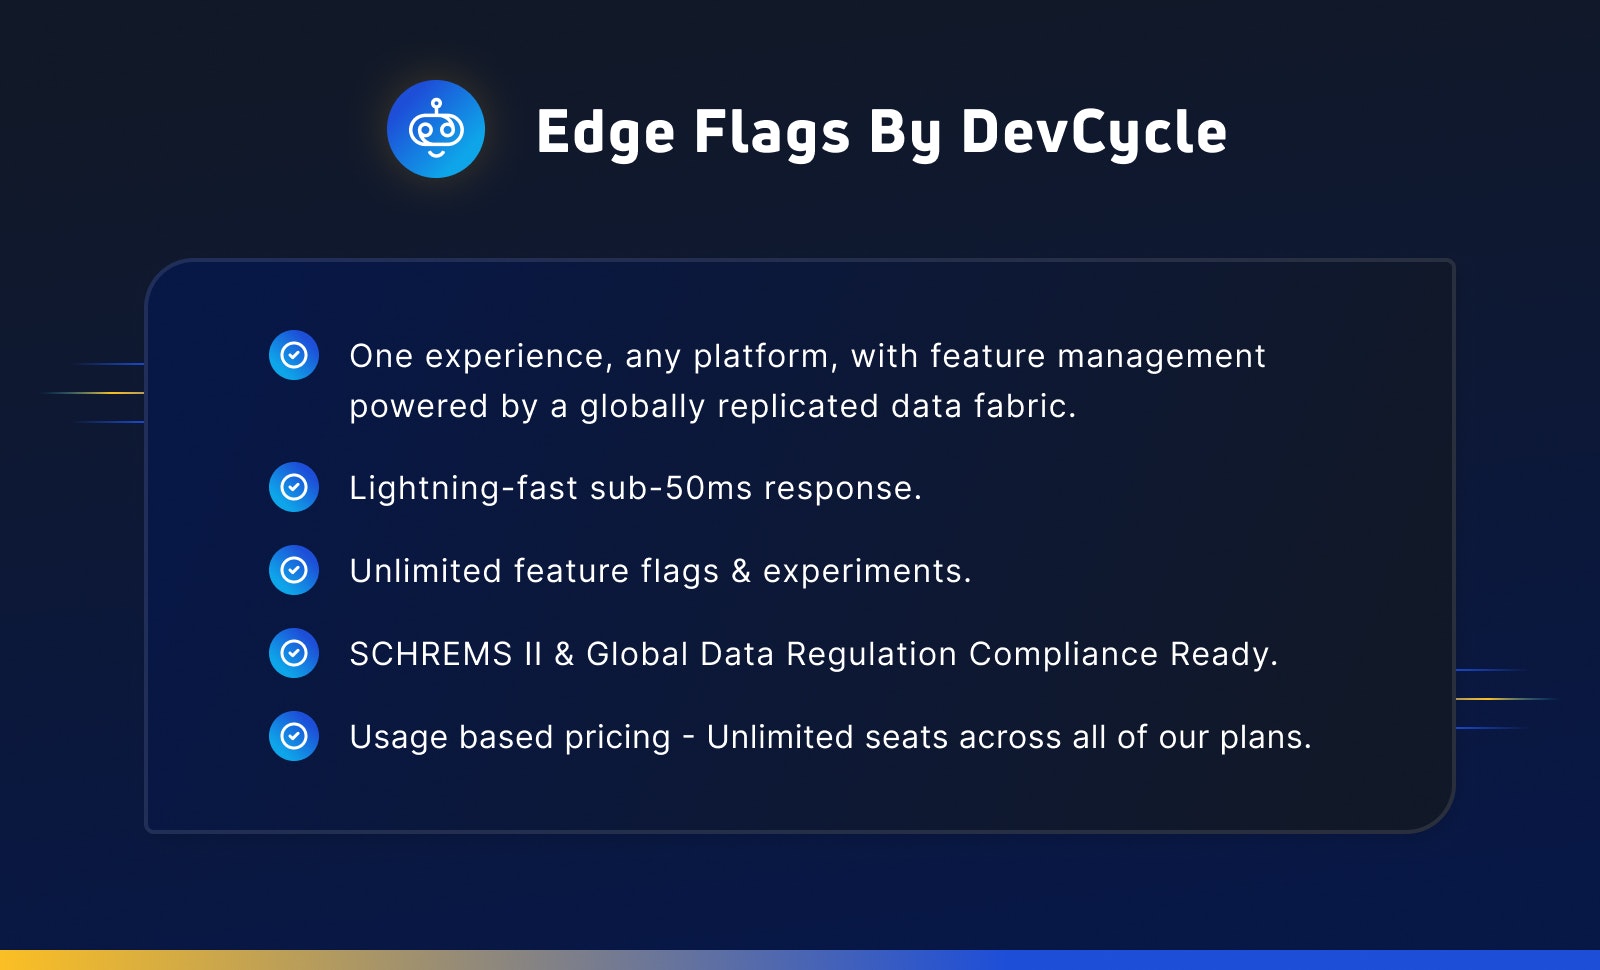Select the Edge Flags By DevCycle heading
Screen dimensions: 1600x970
(881, 132)
